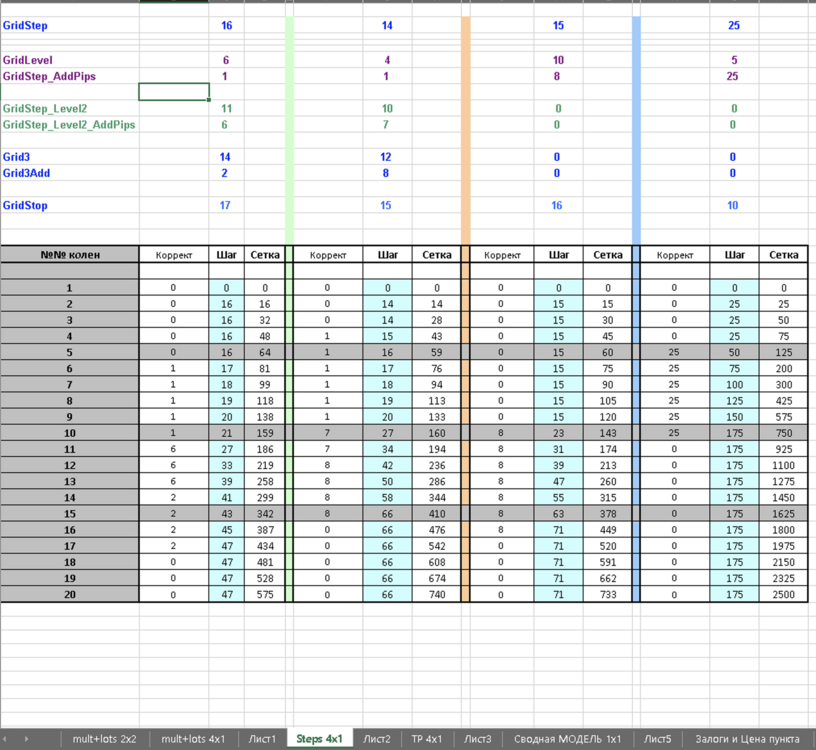
Task: Click the sheet tabs scroll-right arrow
Action: point(26,739)
